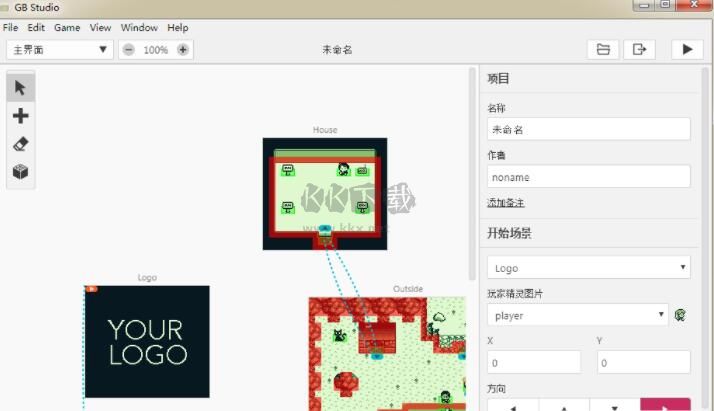Open the Edit menu
The image size is (714, 411).
coord(36,28)
